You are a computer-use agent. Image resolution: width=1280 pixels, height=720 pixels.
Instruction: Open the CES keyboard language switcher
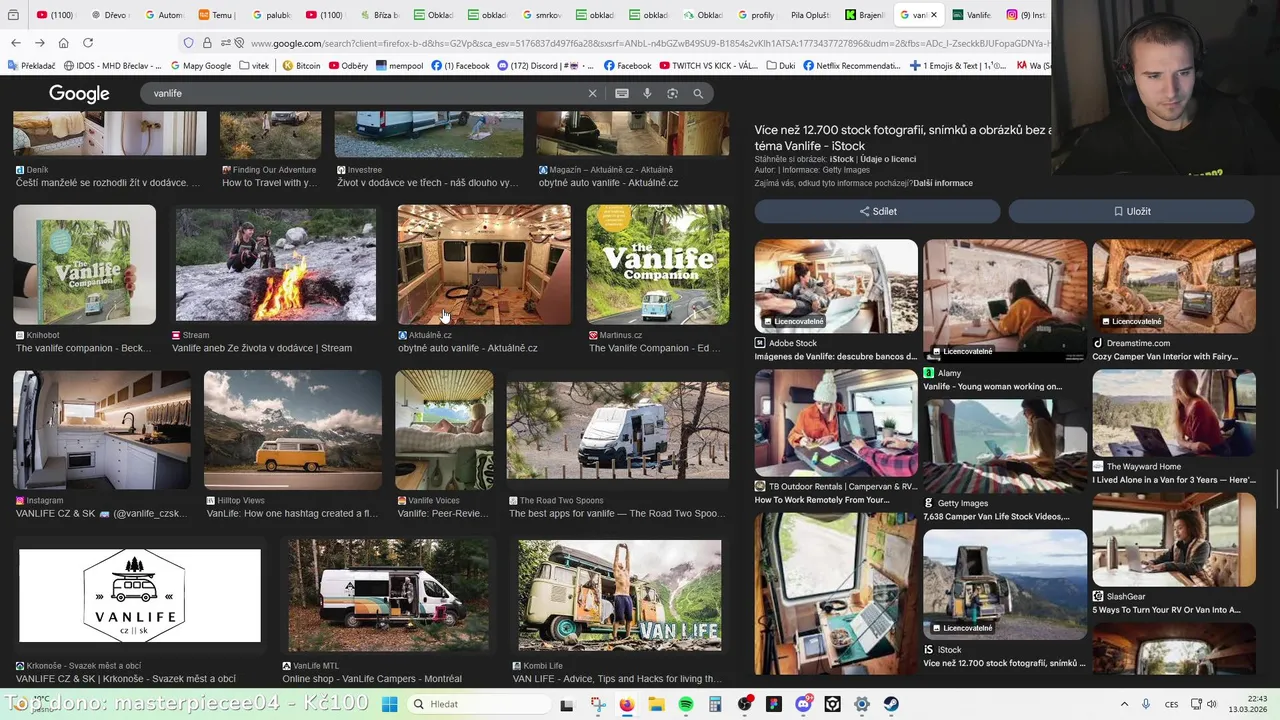coord(1171,704)
